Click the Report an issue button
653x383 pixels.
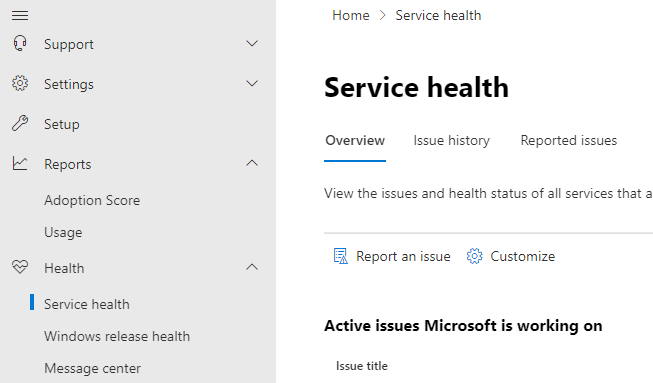392,256
